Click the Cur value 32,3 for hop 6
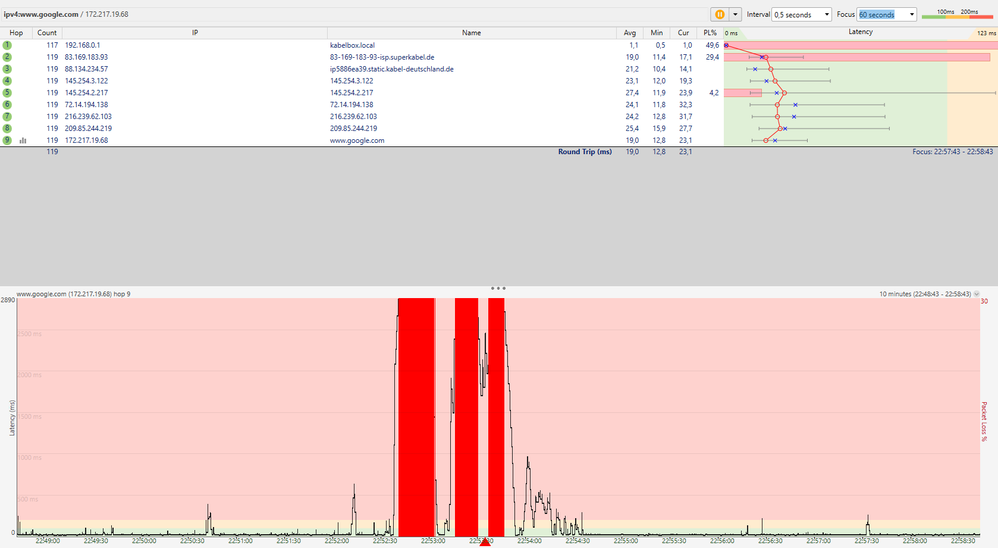Viewport: 998px width, 548px height. coord(685,104)
